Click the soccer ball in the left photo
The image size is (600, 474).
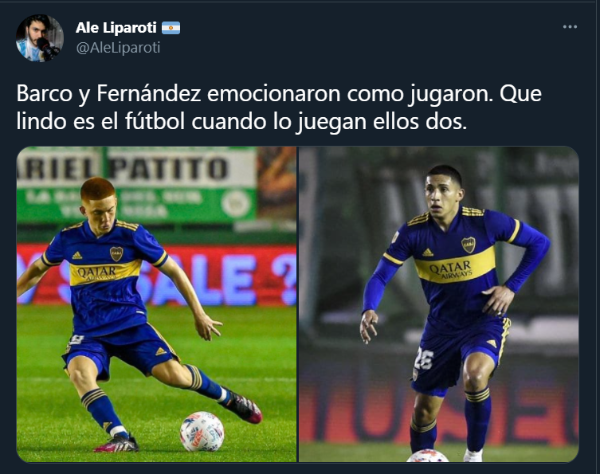202,432
